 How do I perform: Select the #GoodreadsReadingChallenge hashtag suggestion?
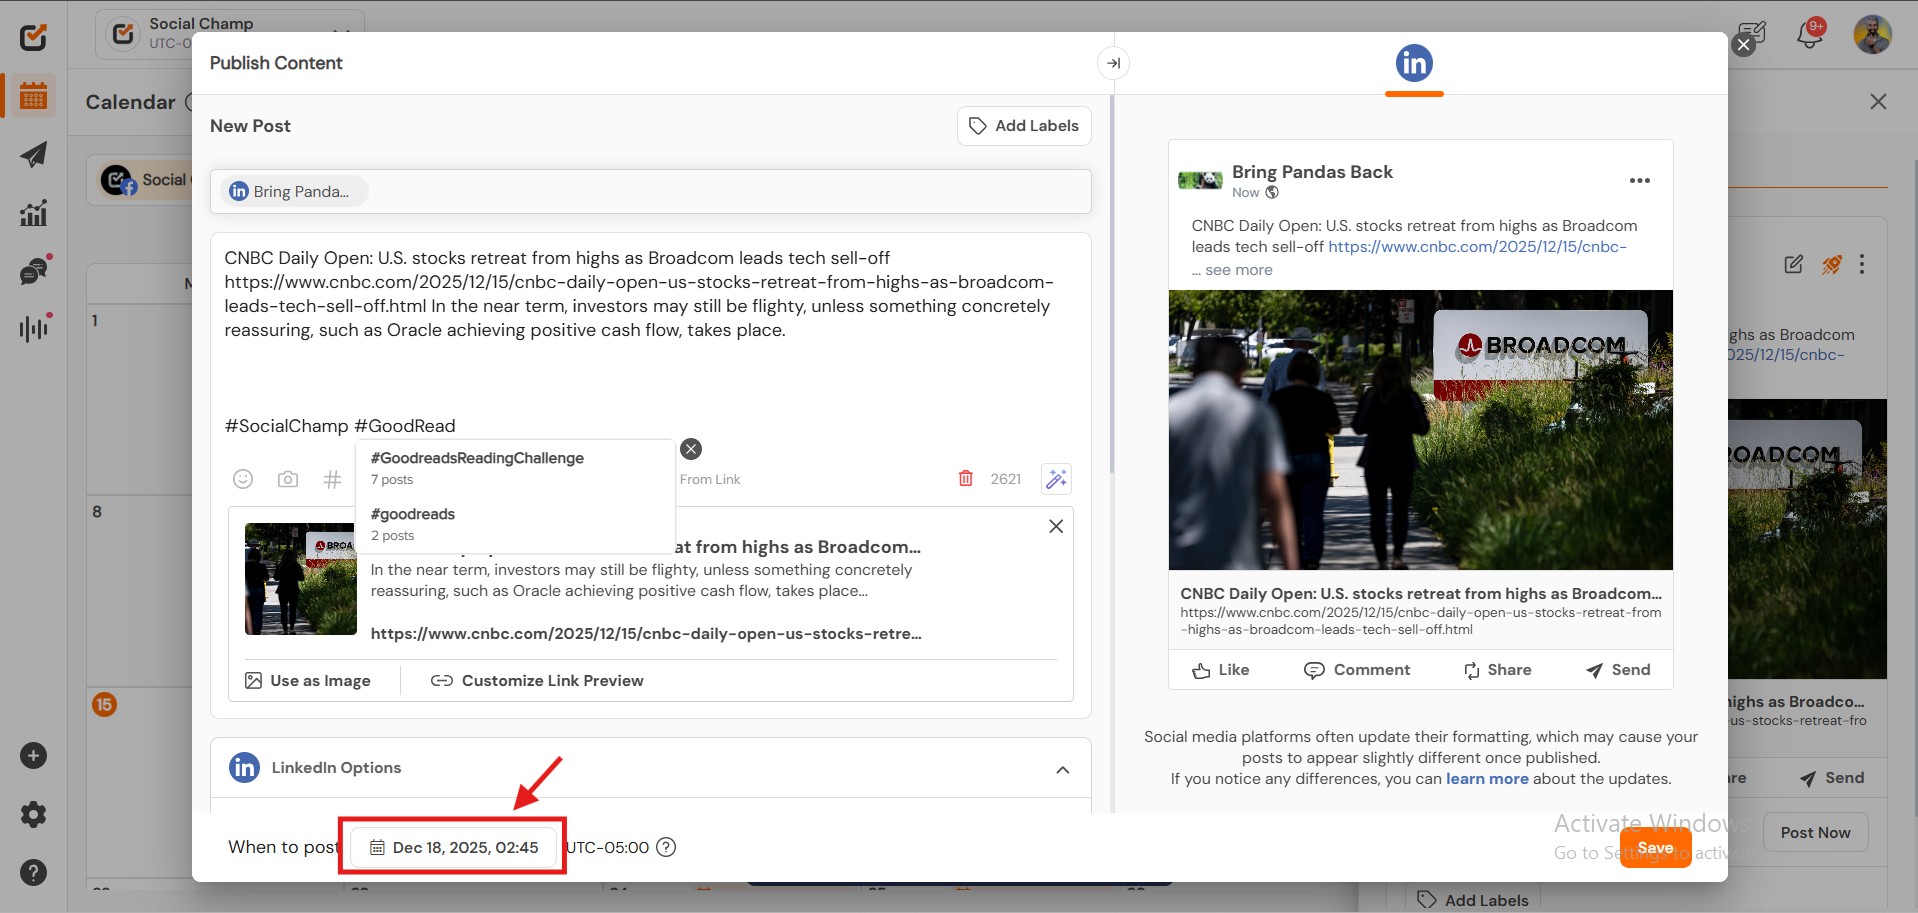(x=477, y=458)
